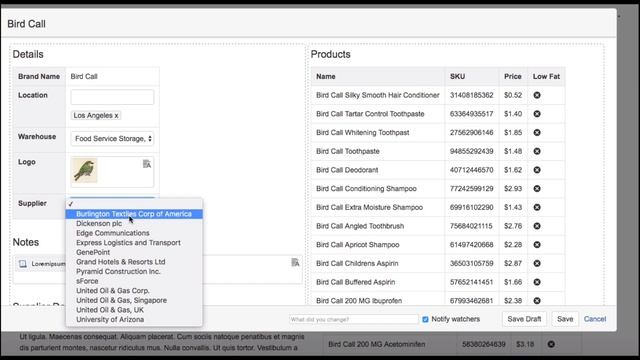Click the Low Fat column header
Viewport: 640px width, 360px height.
point(546,76)
